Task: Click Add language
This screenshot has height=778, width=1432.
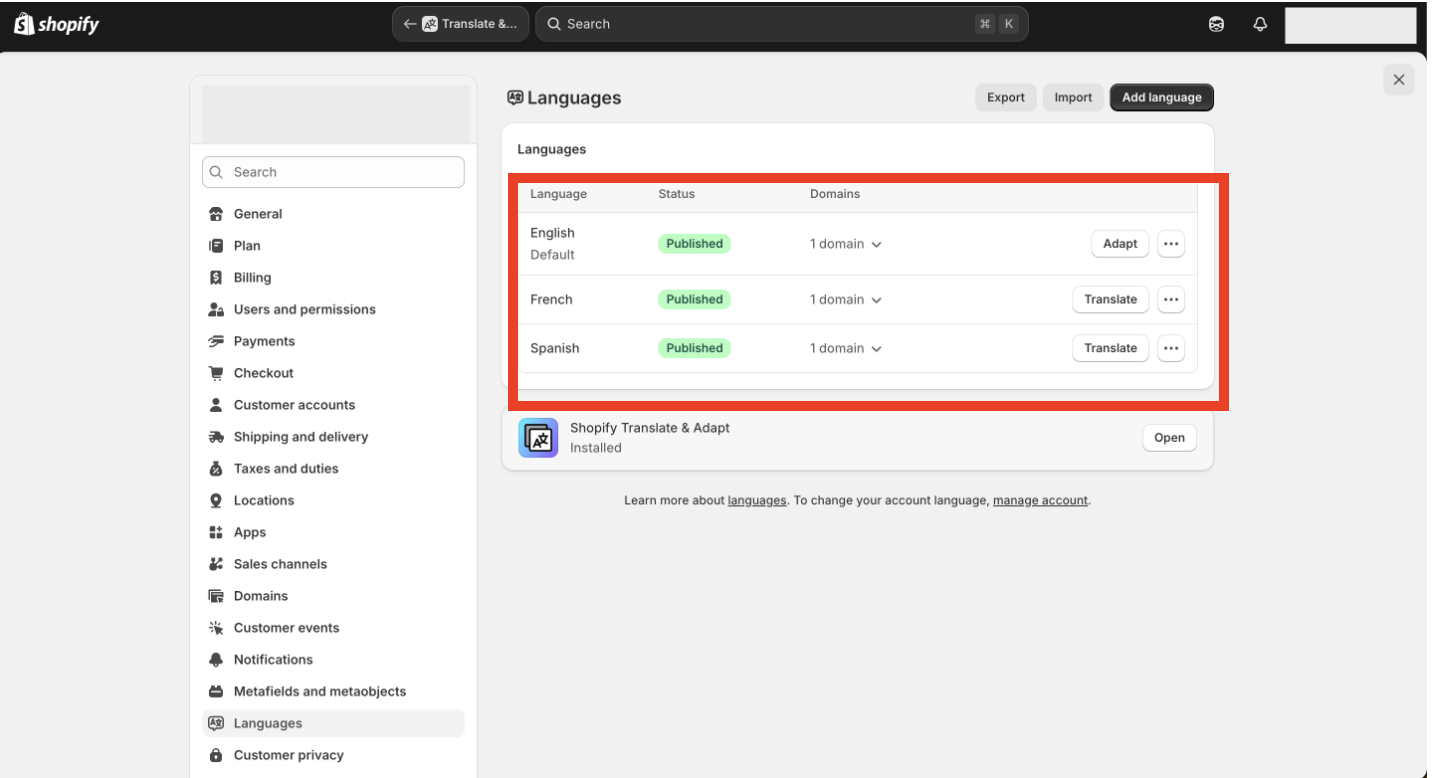Action: click(1162, 97)
